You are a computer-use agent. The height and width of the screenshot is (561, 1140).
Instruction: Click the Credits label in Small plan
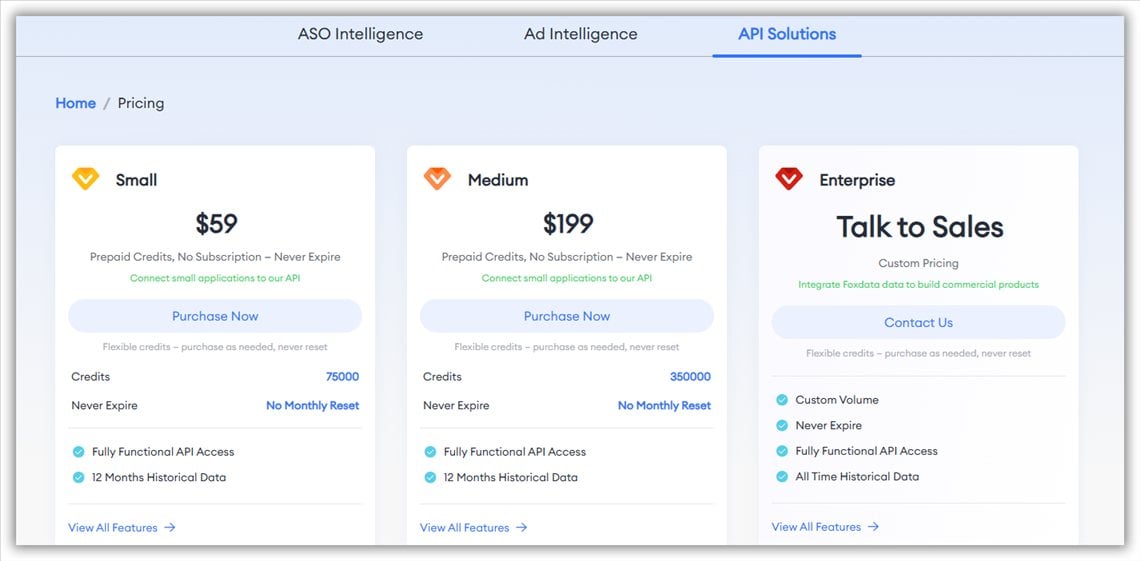(91, 376)
